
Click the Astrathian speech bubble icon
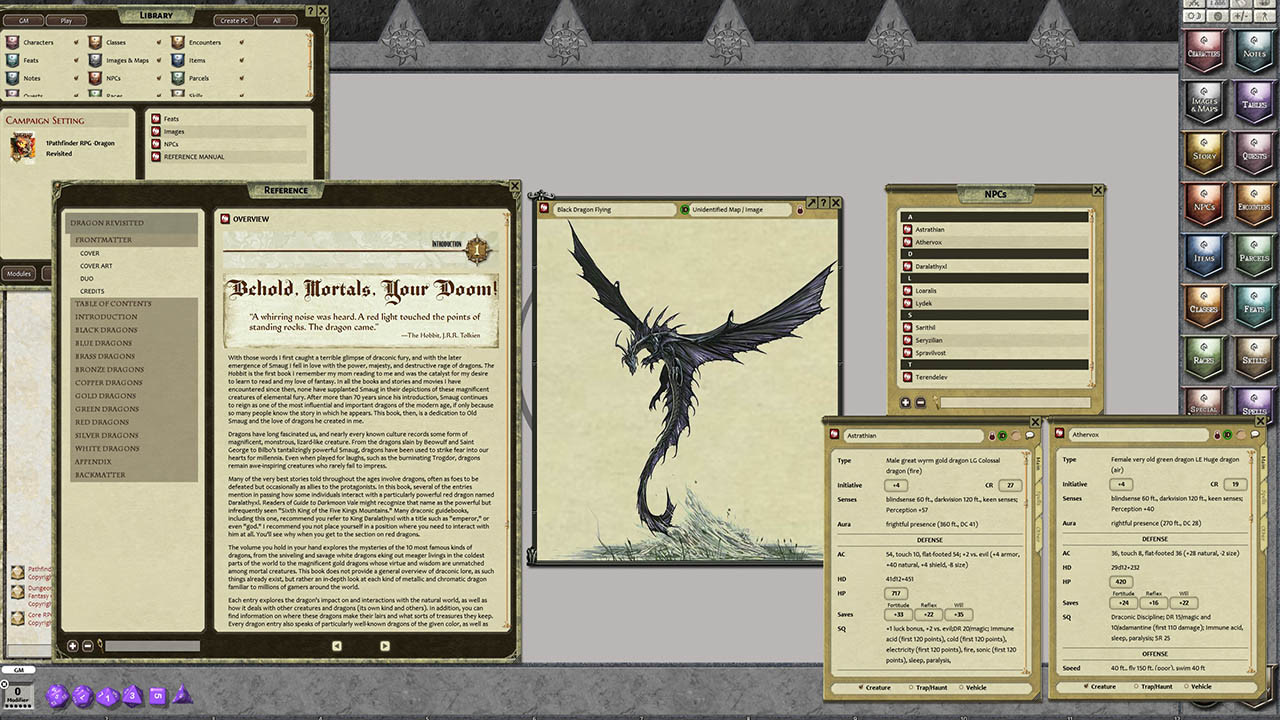[1030, 436]
